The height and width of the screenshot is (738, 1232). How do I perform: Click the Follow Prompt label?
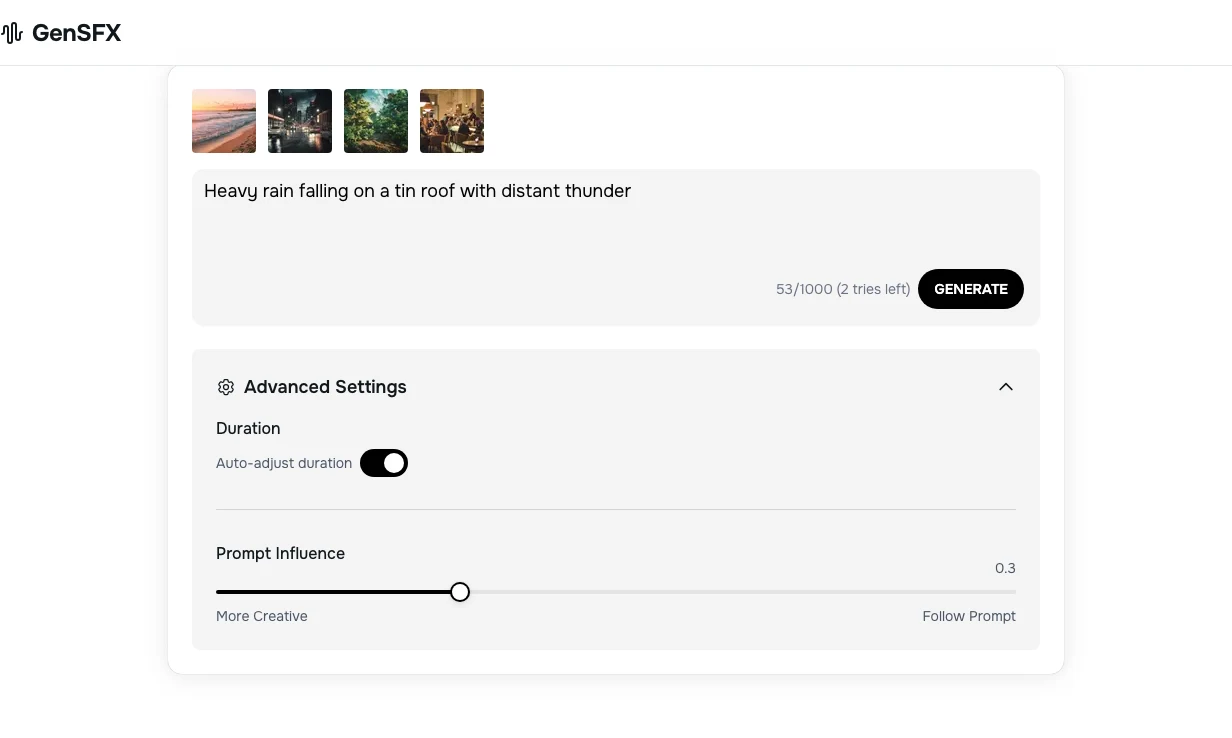(x=969, y=616)
